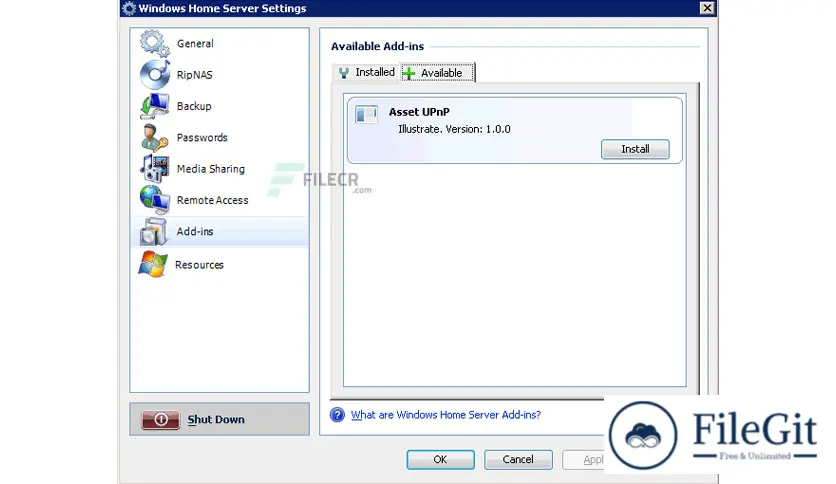This screenshot has width=836, height=484.
Task: Click the 'Illustrate. Version: 1.0.0' text
Action: (454, 129)
